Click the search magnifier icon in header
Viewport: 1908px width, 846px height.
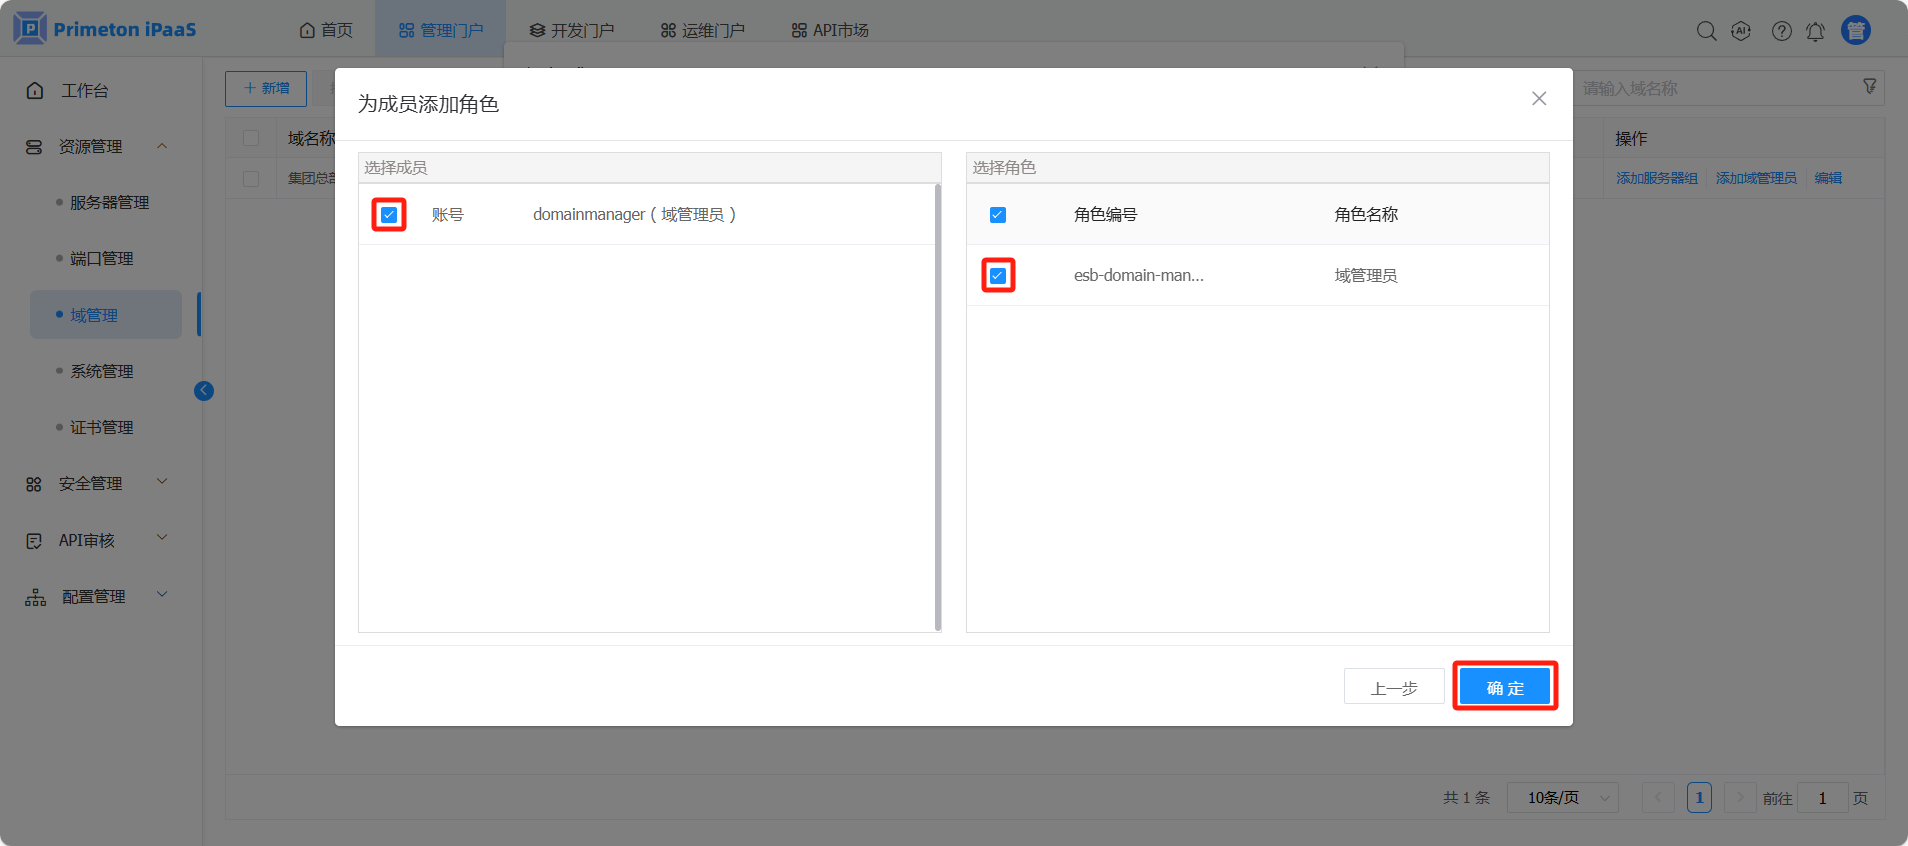[1706, 31]
